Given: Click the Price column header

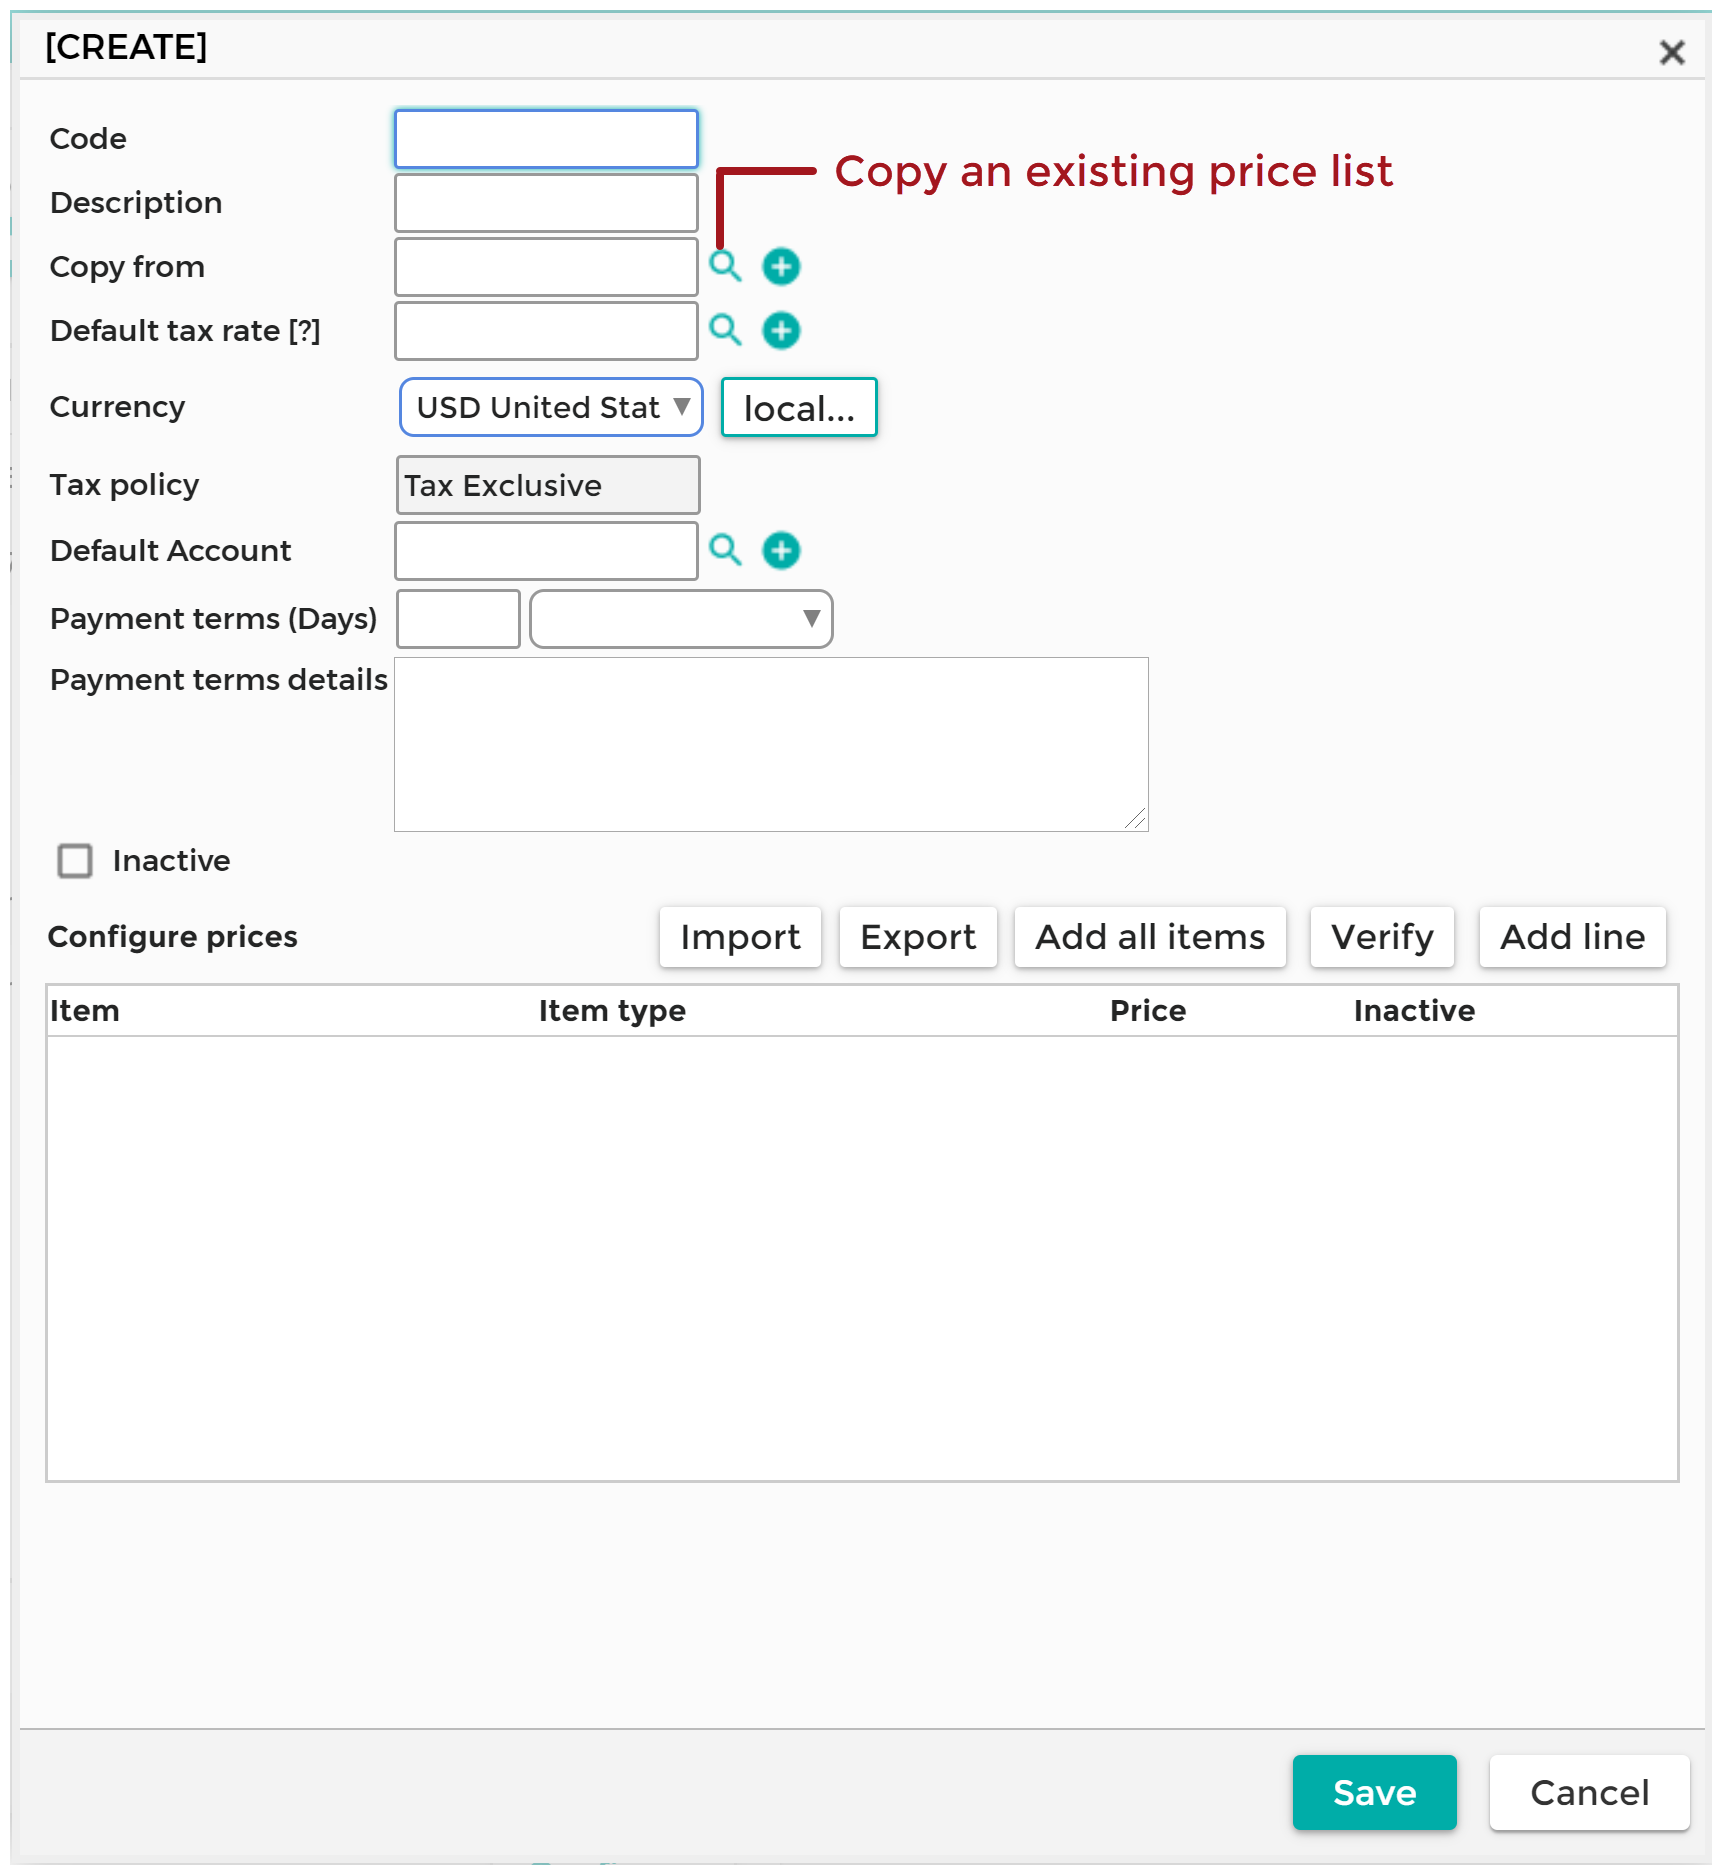Looking at the screenshot, I should tap(1148, 1011).
